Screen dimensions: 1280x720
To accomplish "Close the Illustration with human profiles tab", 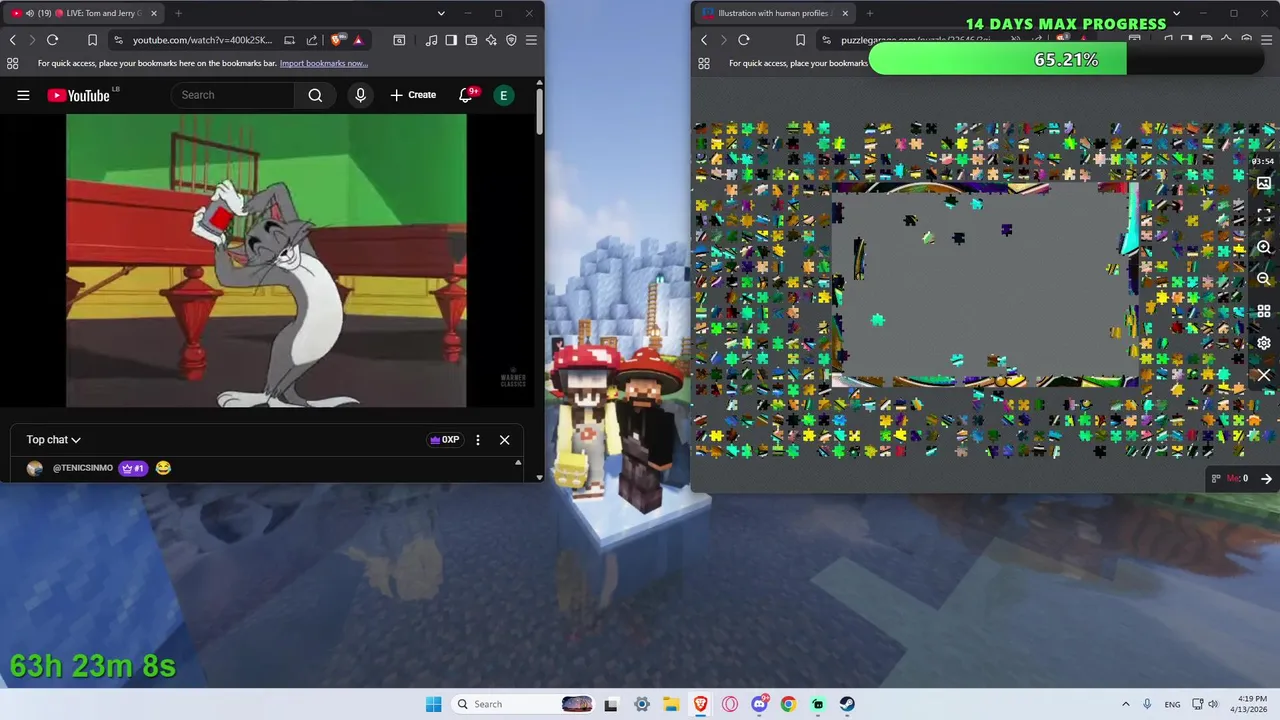I will tap(845, 13).
